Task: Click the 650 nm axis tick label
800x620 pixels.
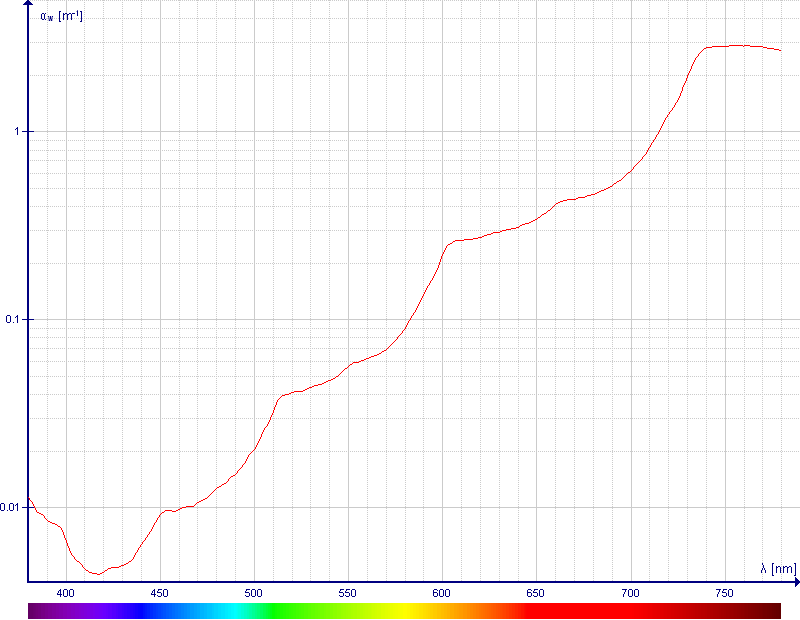Action: tap(536, 592)
